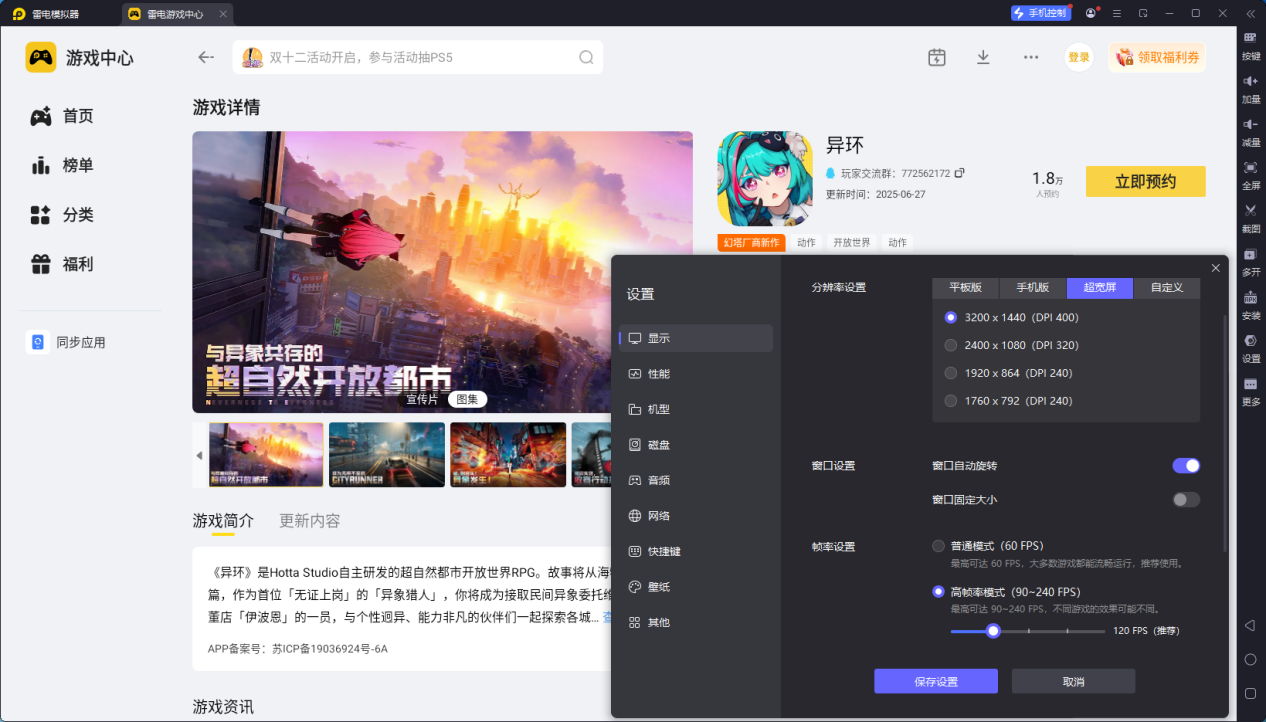Open the CITYRUNNER gallery thumbnail
This screenshot has width=1266, height=722.
pos(387,455)
